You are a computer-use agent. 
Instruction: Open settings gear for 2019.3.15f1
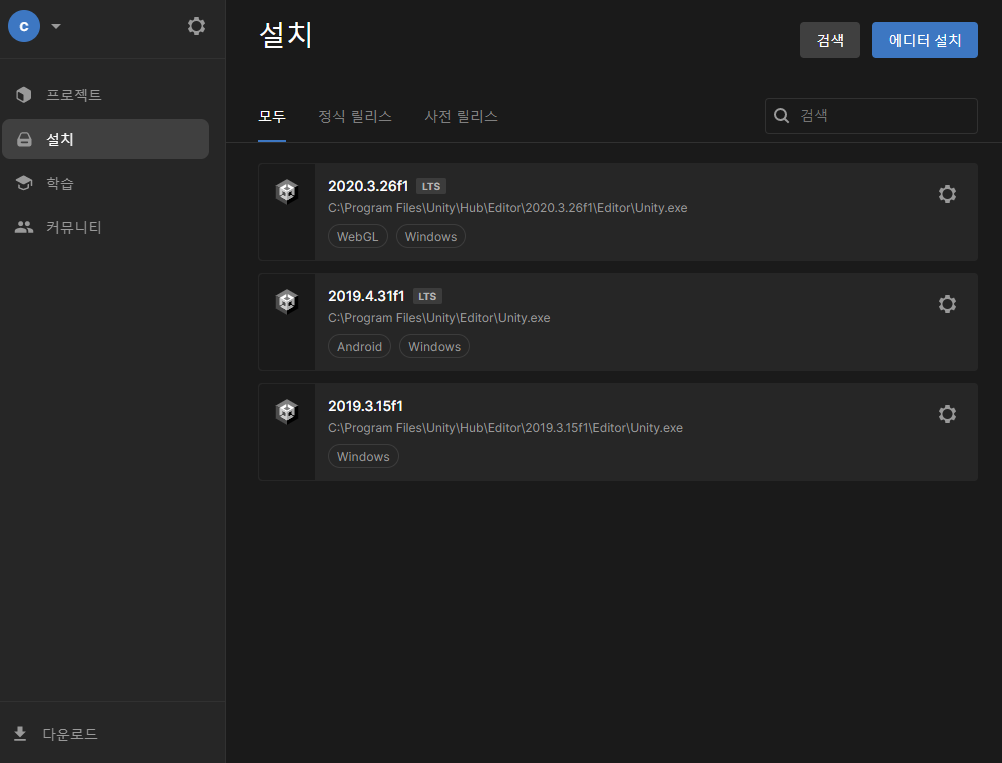click(947, 414)
